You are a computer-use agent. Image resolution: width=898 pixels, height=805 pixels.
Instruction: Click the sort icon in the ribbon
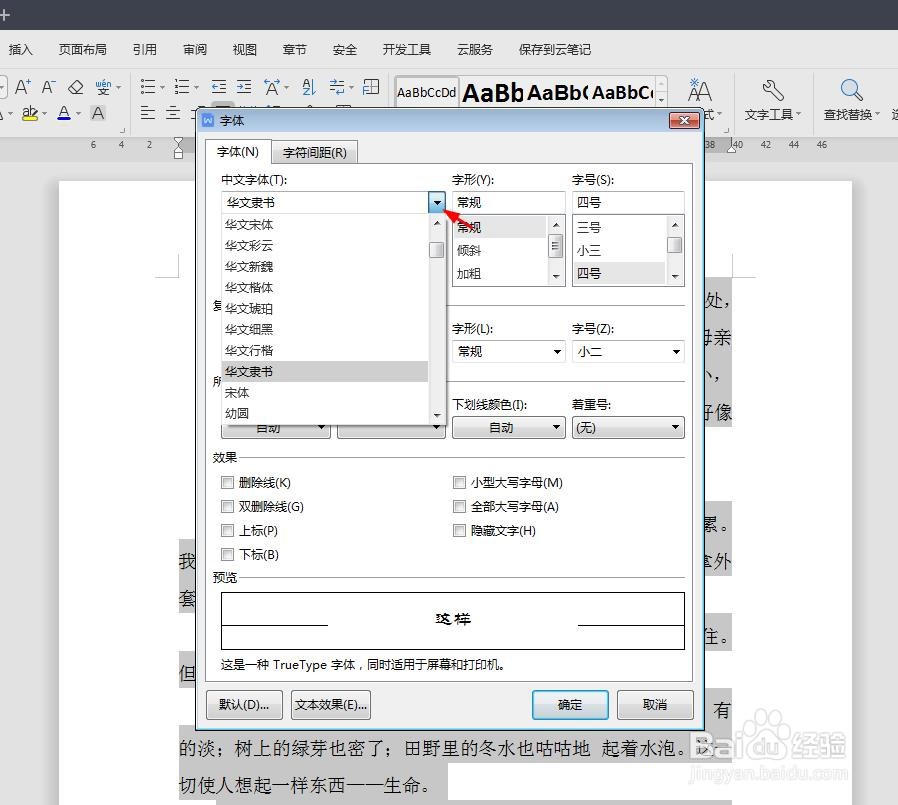[307, 86]
